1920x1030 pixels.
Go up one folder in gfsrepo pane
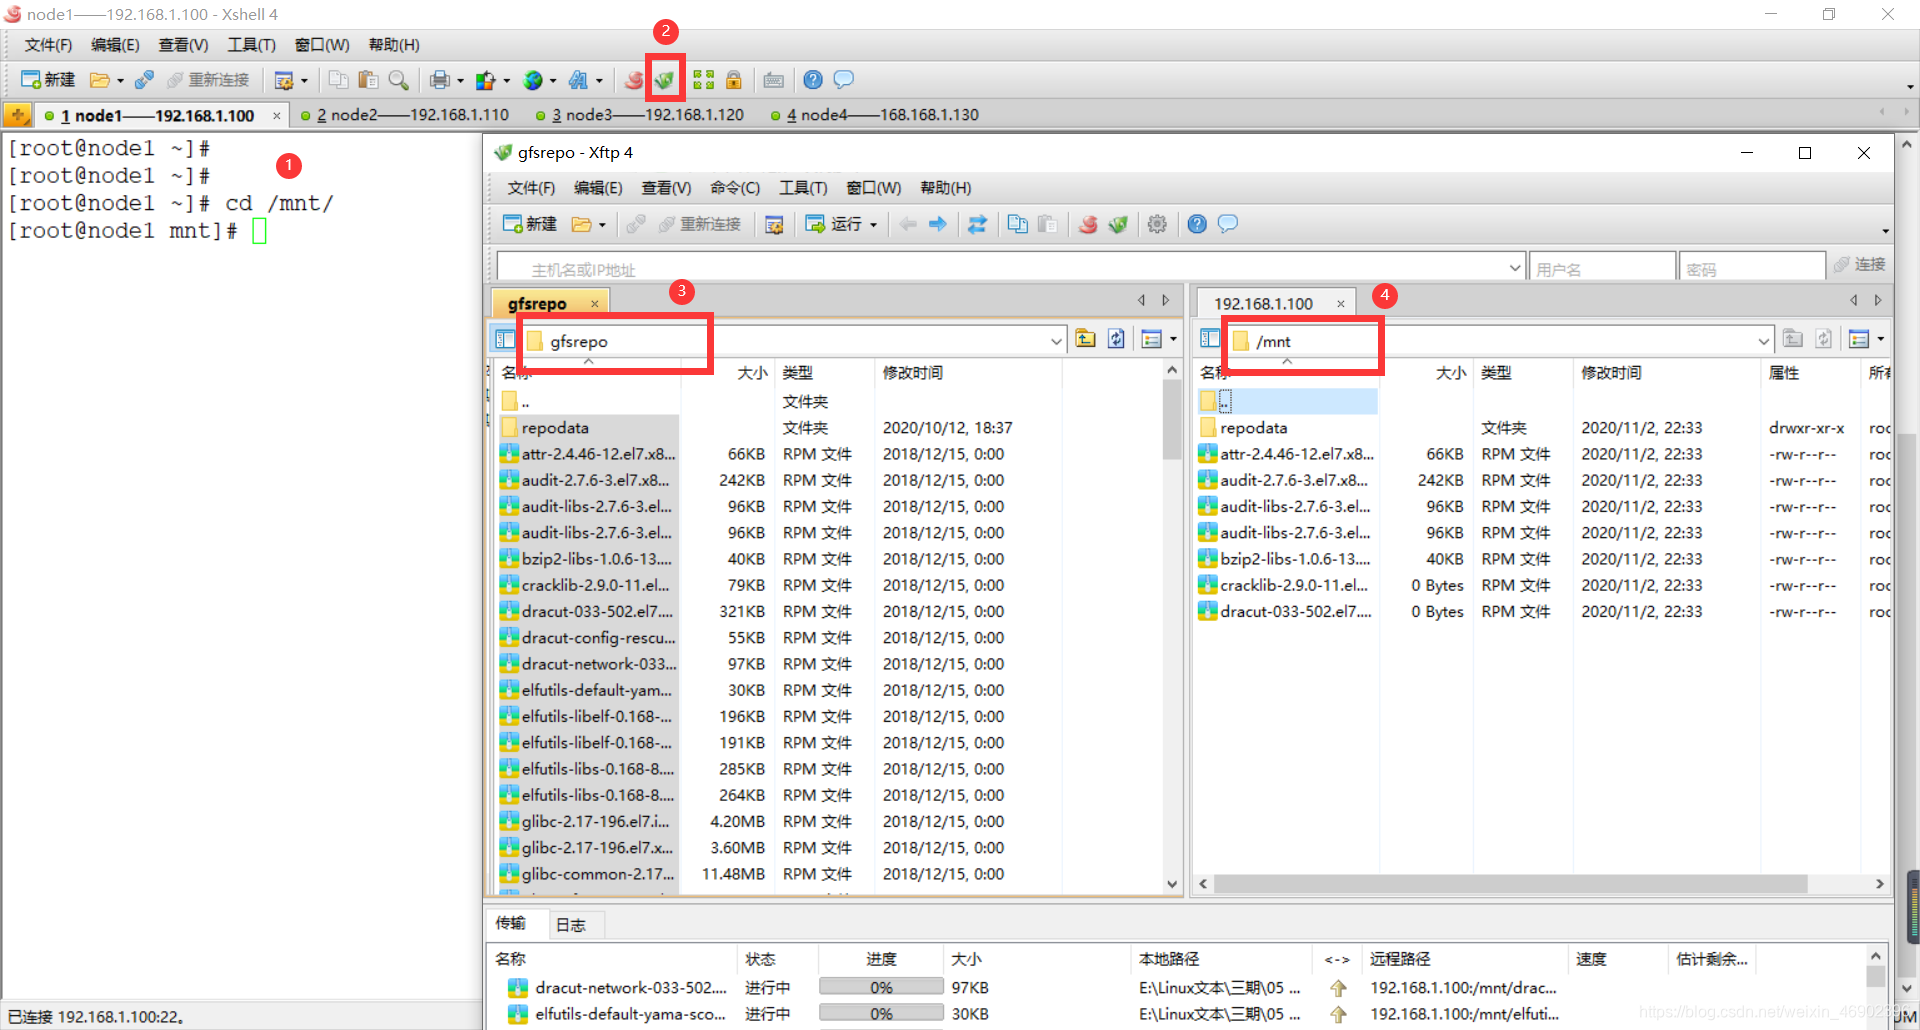[x=1086, y=339]
